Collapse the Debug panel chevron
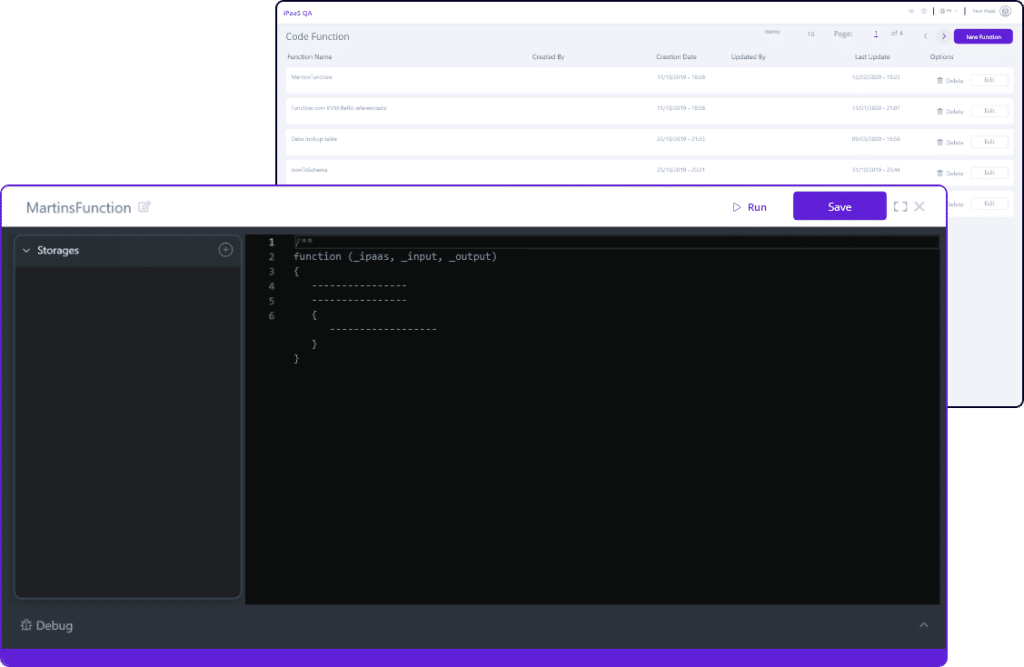The height and width of the screenshot is (667, 1024). point(923,624)
